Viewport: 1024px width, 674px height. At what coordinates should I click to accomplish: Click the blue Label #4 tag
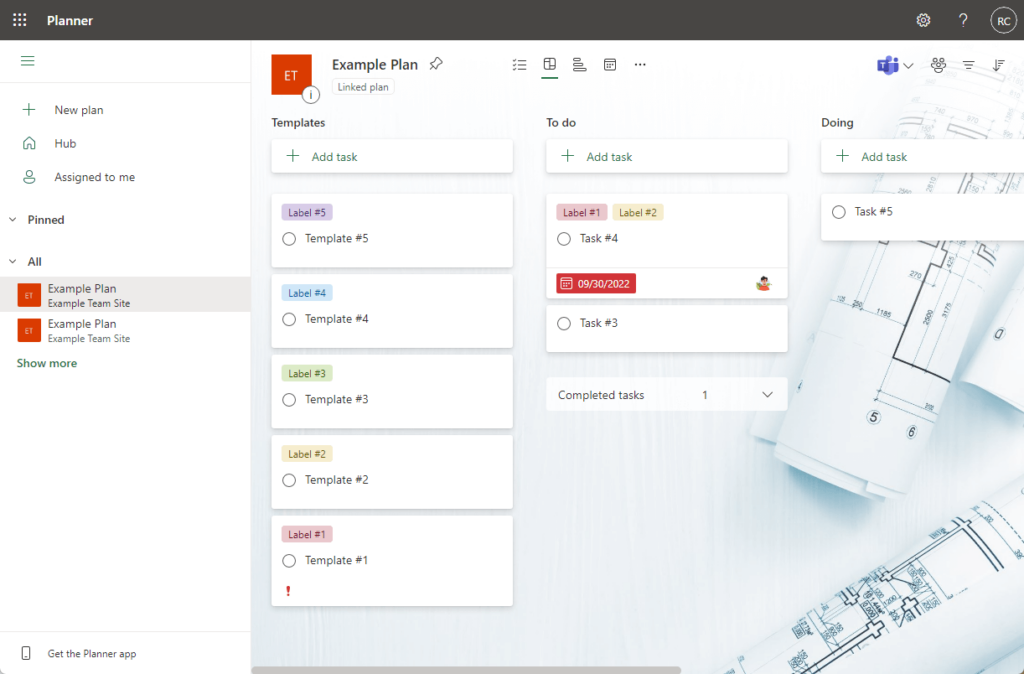307,293
